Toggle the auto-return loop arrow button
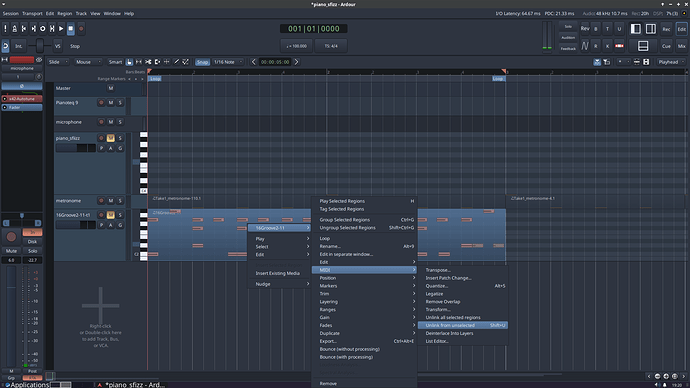The width and height of the screenshot is (690, 388). click(x=5, y=46)
